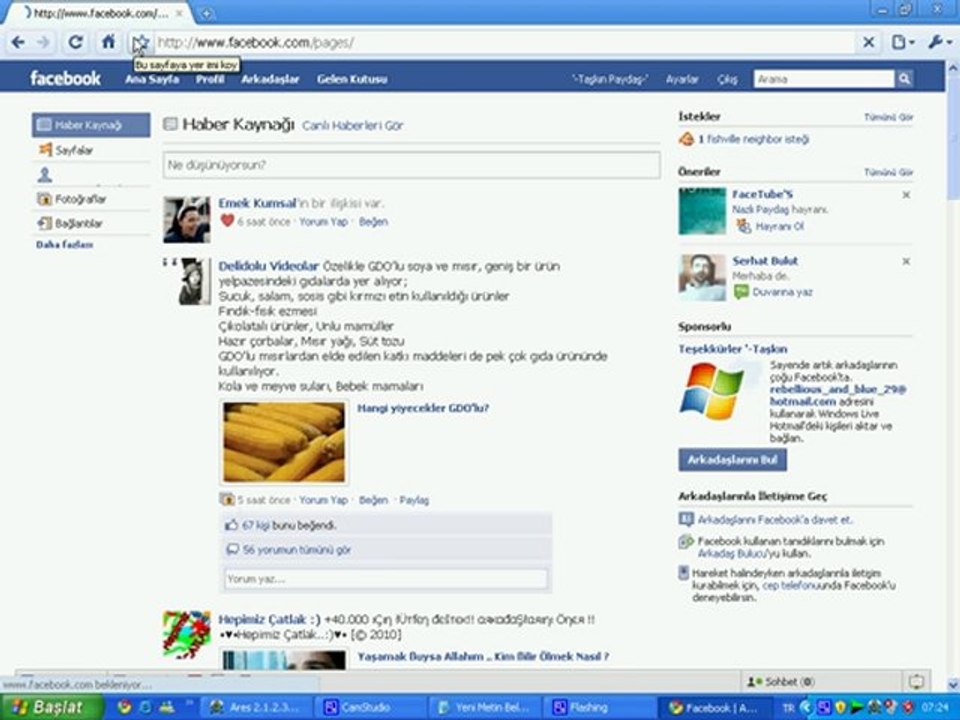Open the wrench settings menu
Screen dimensions: 960x720
tap(939, 42)
